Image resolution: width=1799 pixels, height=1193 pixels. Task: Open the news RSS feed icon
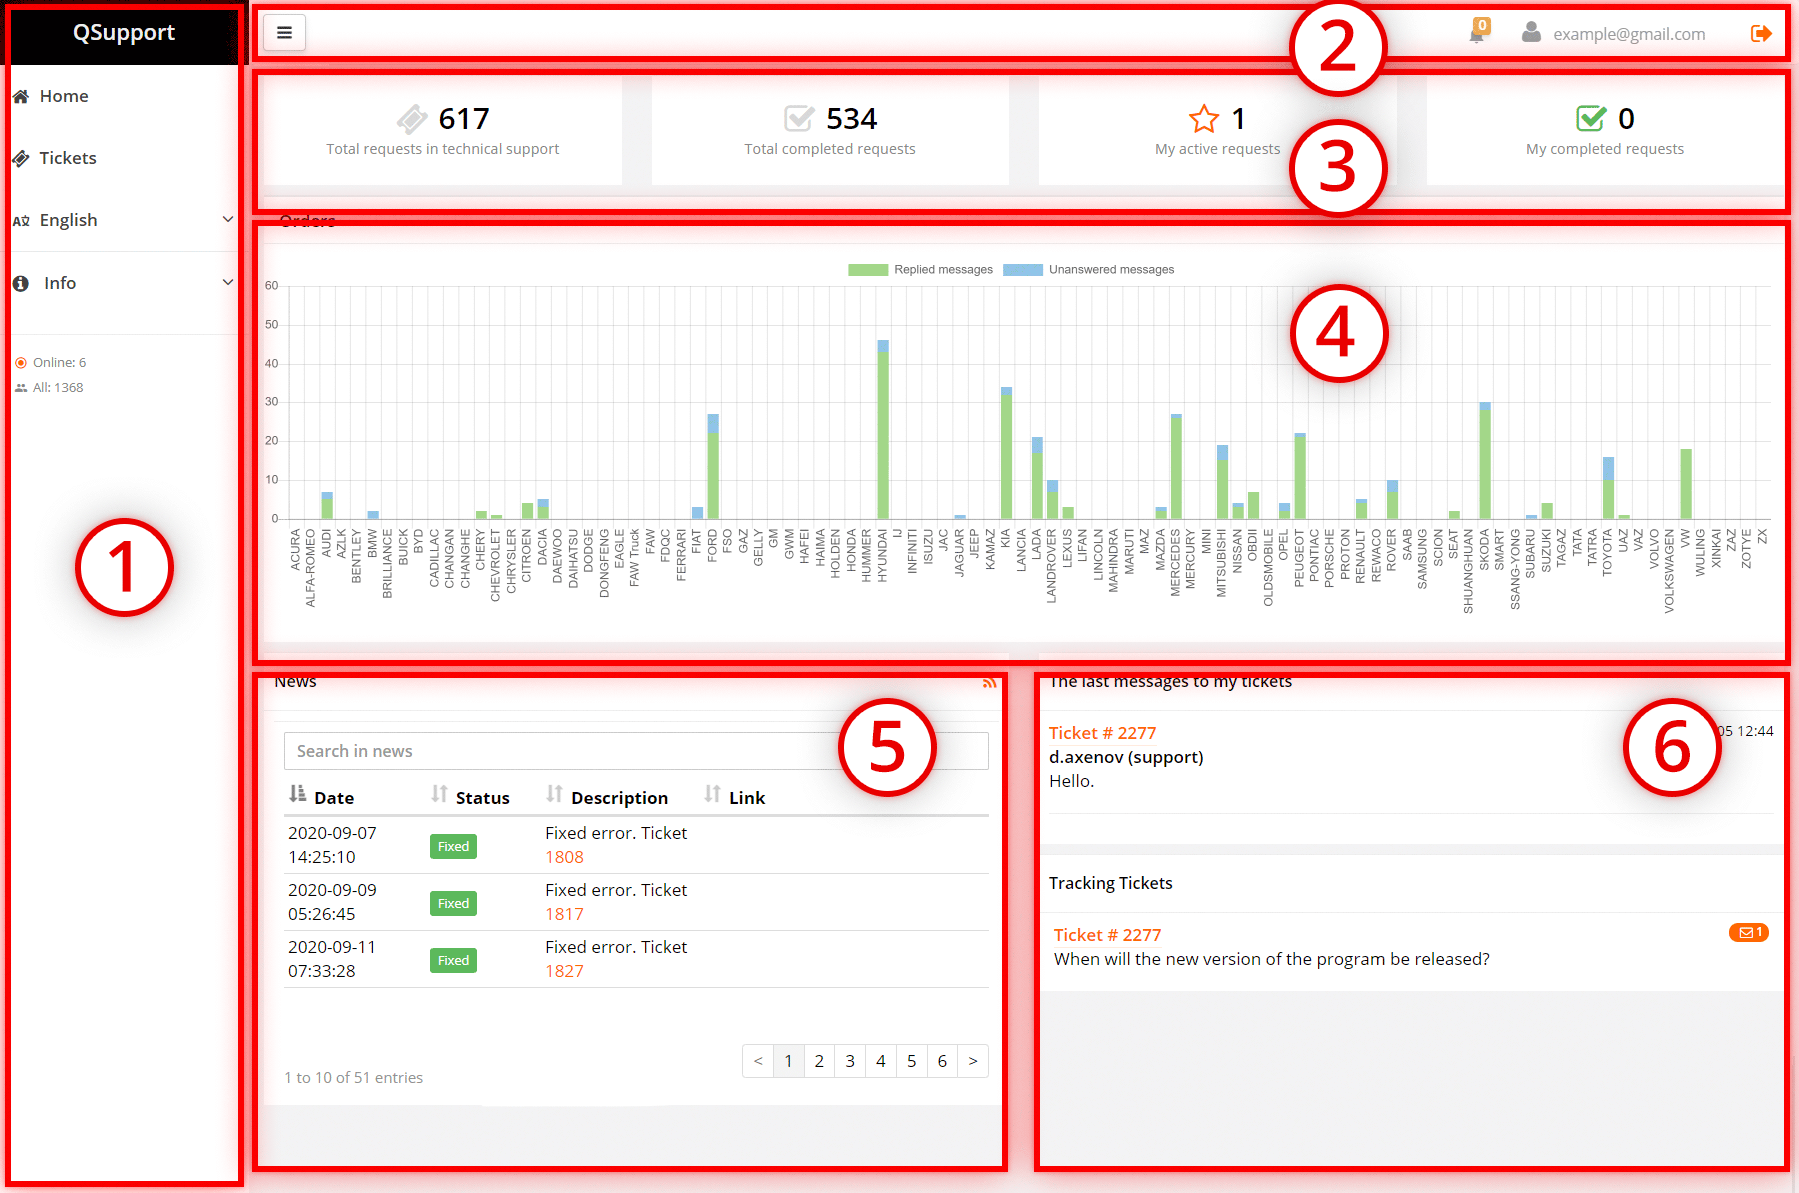pos(989,683)
